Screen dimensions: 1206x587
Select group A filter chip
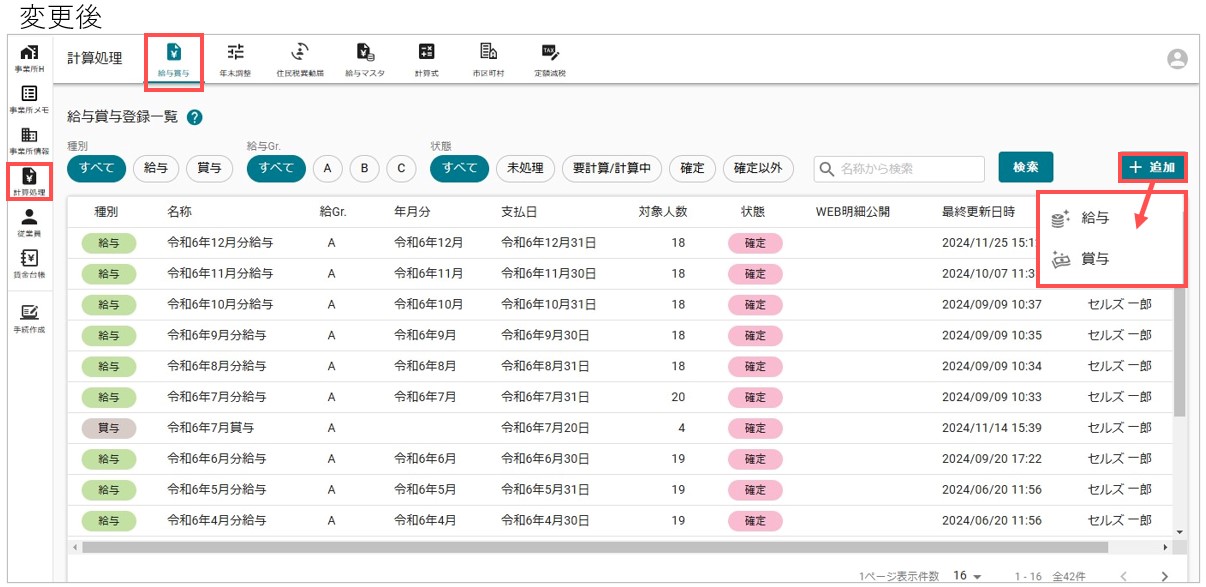tap(326, 168)
